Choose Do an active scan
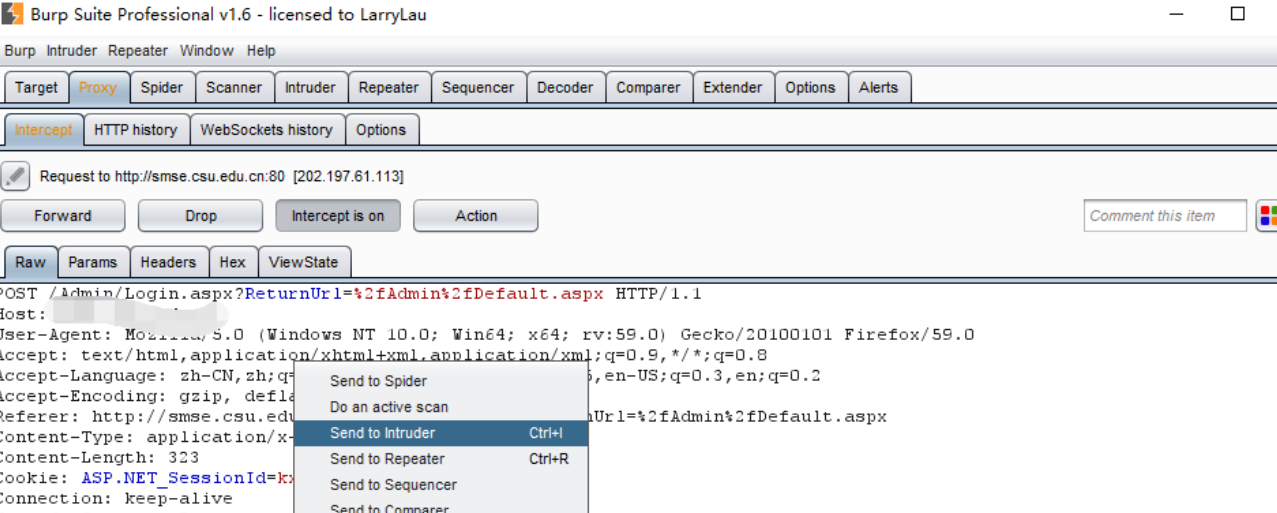The height and width of the screenshot is (513, 1277). (x=441, y=407)
